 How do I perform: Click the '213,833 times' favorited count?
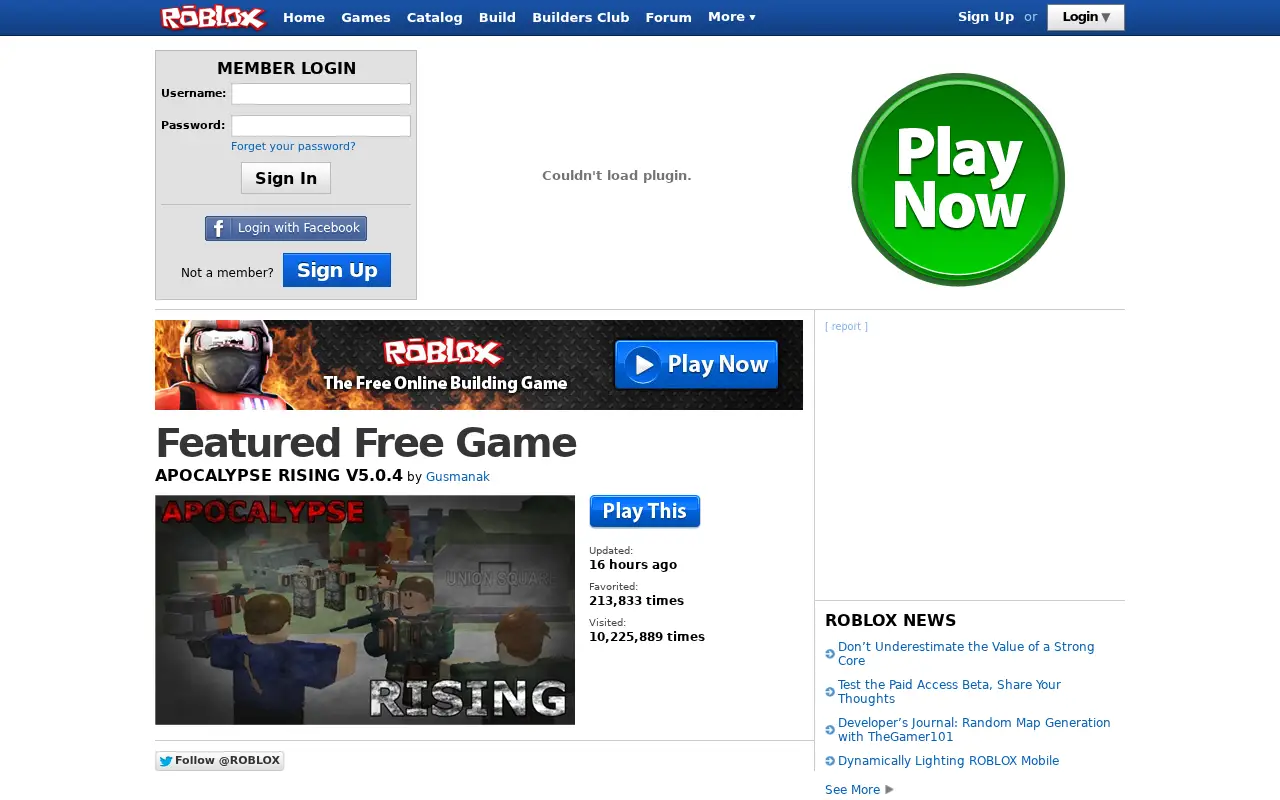coord(636,601)
